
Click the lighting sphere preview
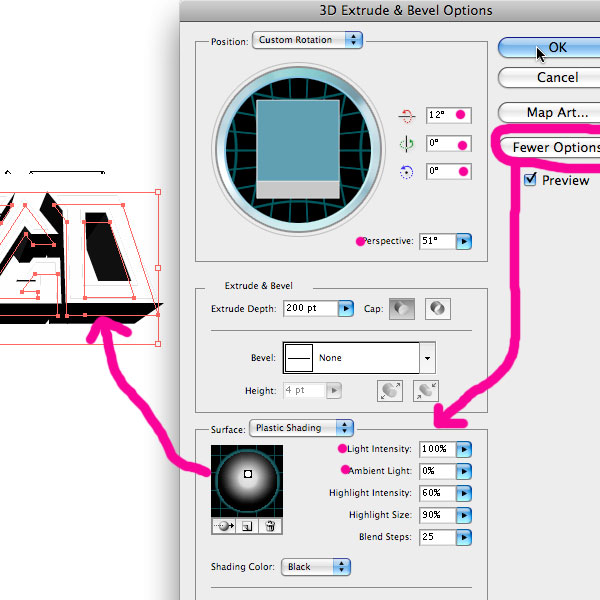click(x=247, y=481)
